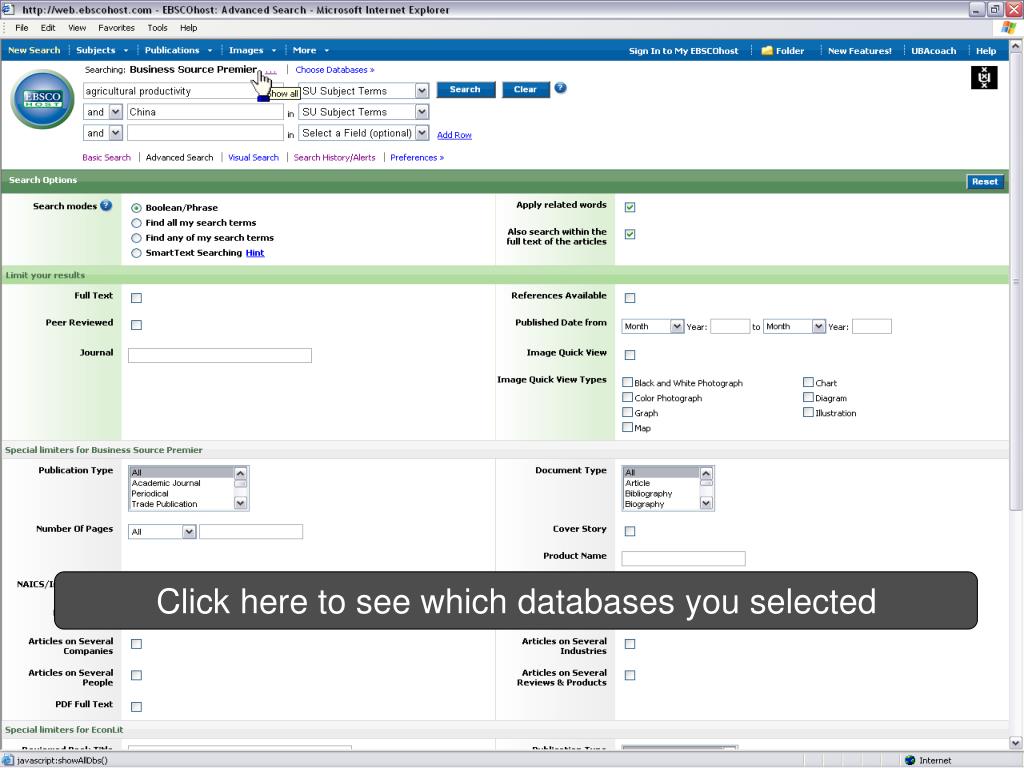Click the Reset button in Search Options
Screen dimensions: 1024x768
click(984, 182)
